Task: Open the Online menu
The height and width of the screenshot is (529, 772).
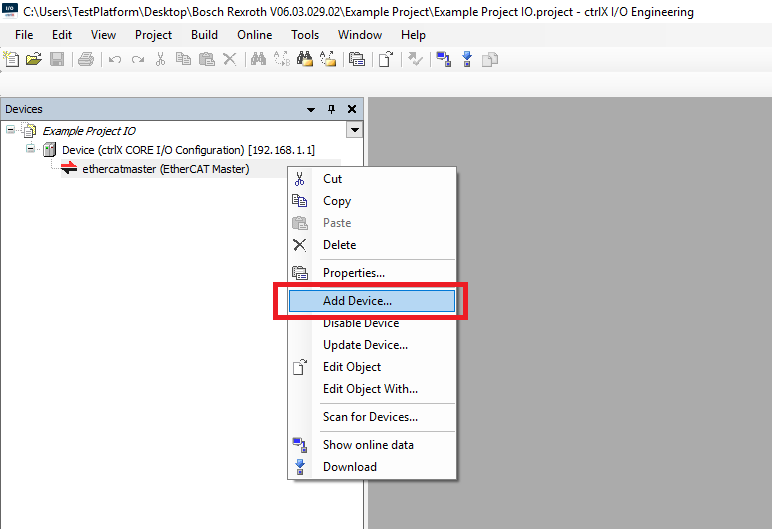Action: (x=254, y=35)
